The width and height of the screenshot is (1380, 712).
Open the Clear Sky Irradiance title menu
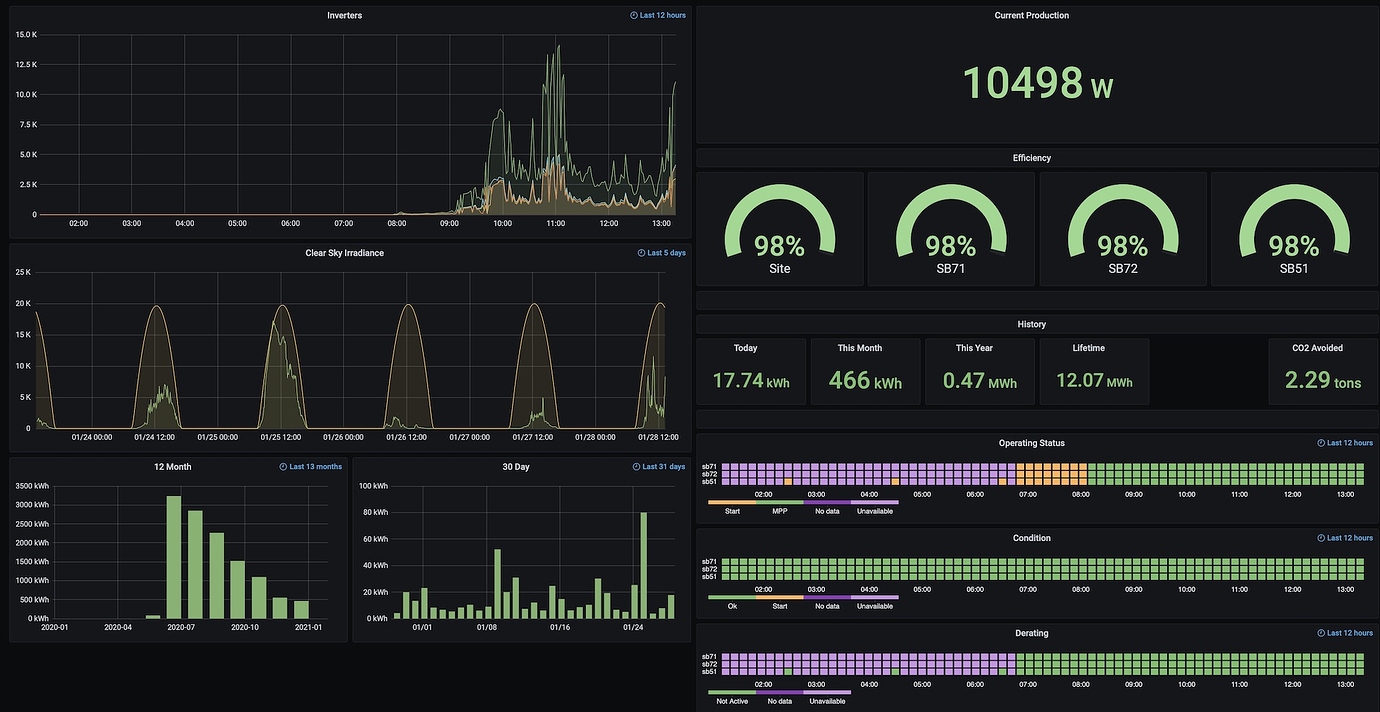(344, 253)
